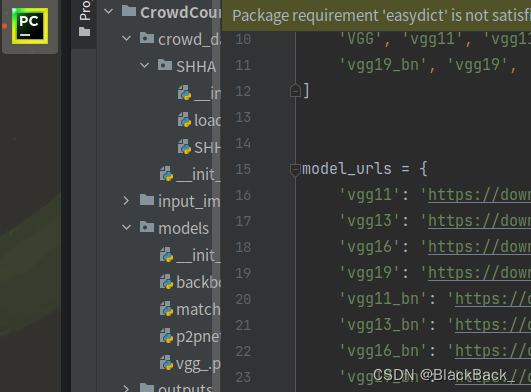531x392 pixels.
Task: Click the easydict package requirement notification
Action: pos(376,16)
